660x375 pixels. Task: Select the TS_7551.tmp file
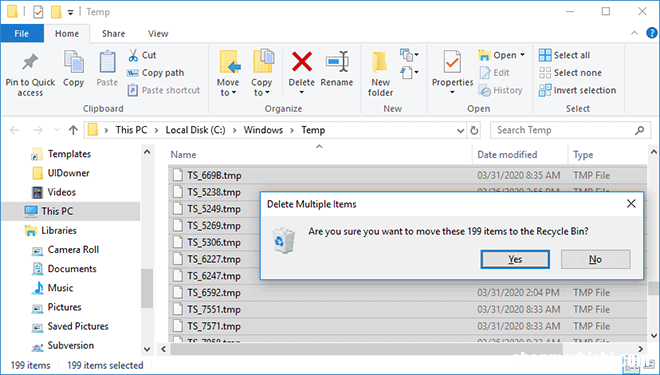click(x=407, y=309)
